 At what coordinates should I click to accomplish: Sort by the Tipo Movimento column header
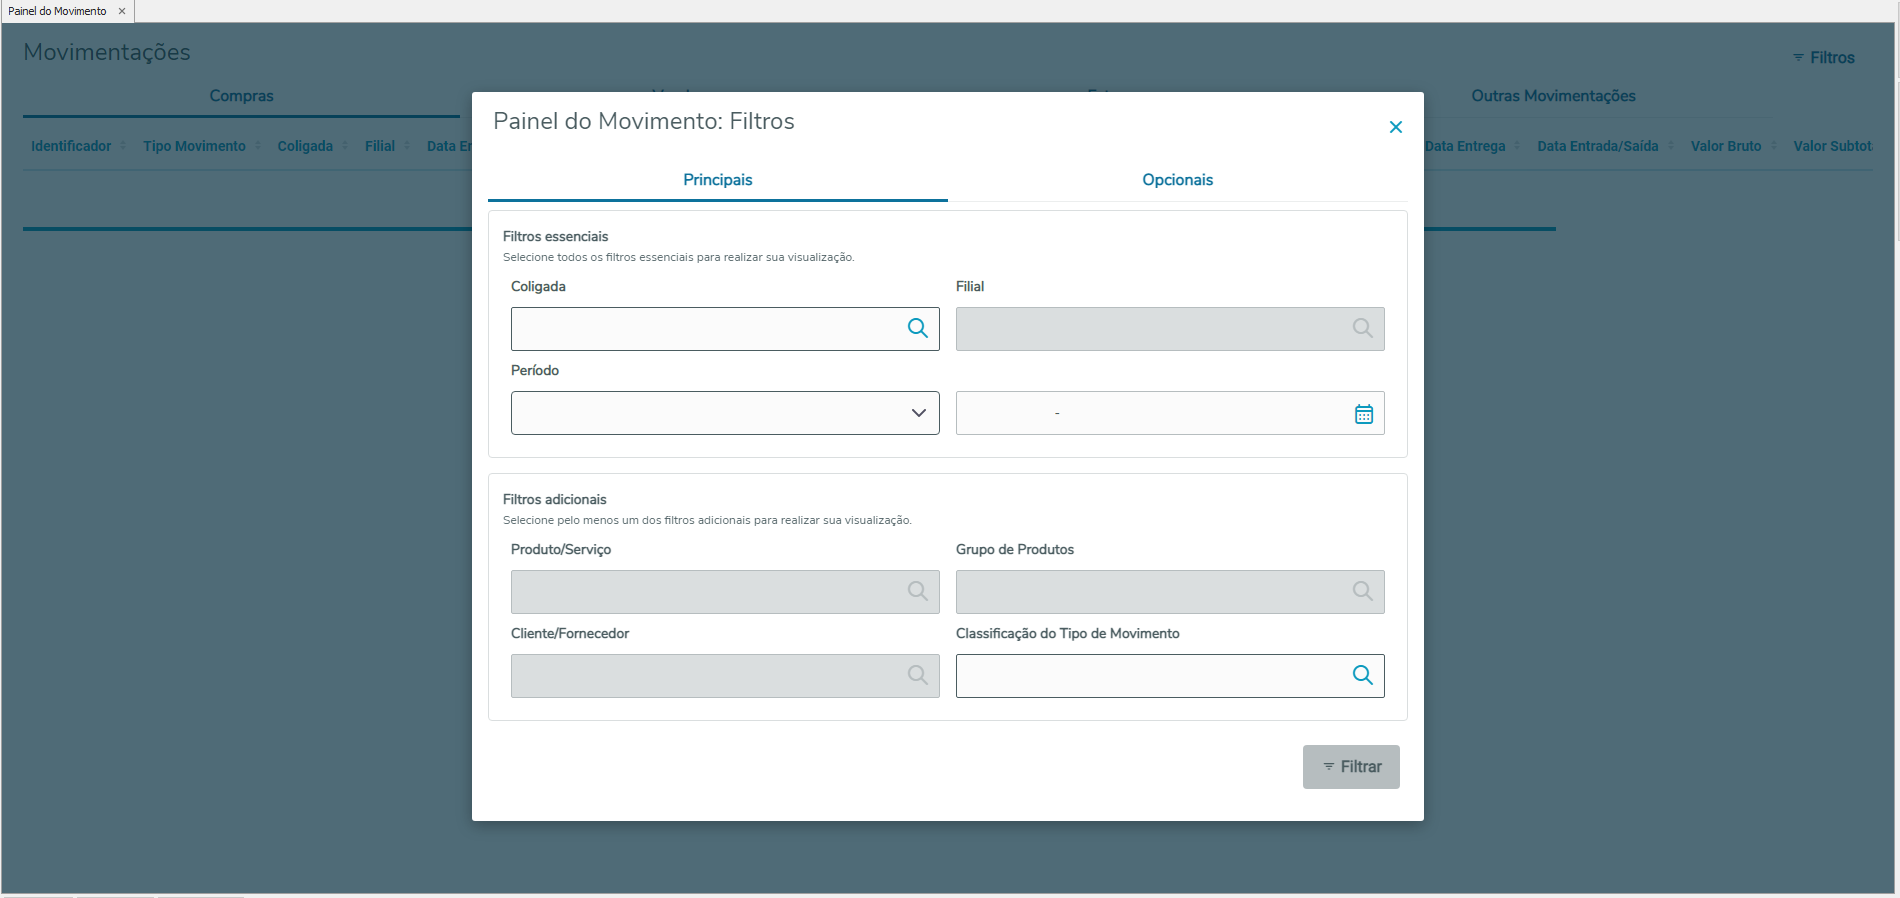point(194,146)
